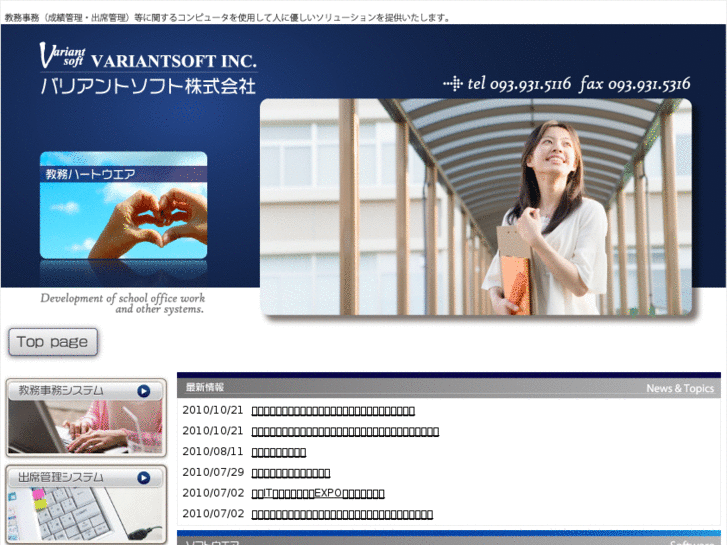727x545 pixels.
Task: Open the 教務事務システム sidebar banner
Action: [x=86, y=417]
